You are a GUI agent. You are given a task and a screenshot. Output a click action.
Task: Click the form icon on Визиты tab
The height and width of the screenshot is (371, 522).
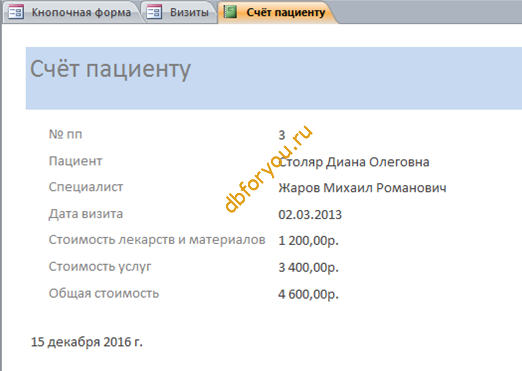(154, 12)
